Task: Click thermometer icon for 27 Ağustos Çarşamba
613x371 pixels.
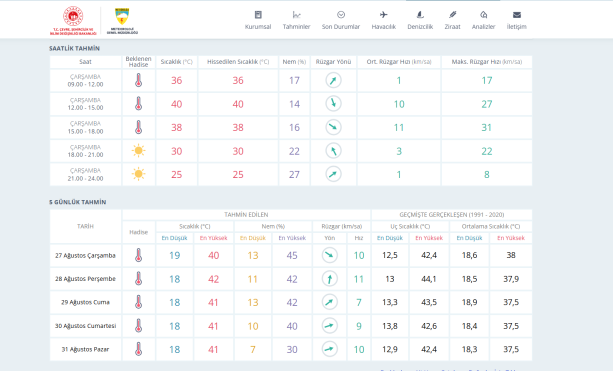Action: pos(138,255)
